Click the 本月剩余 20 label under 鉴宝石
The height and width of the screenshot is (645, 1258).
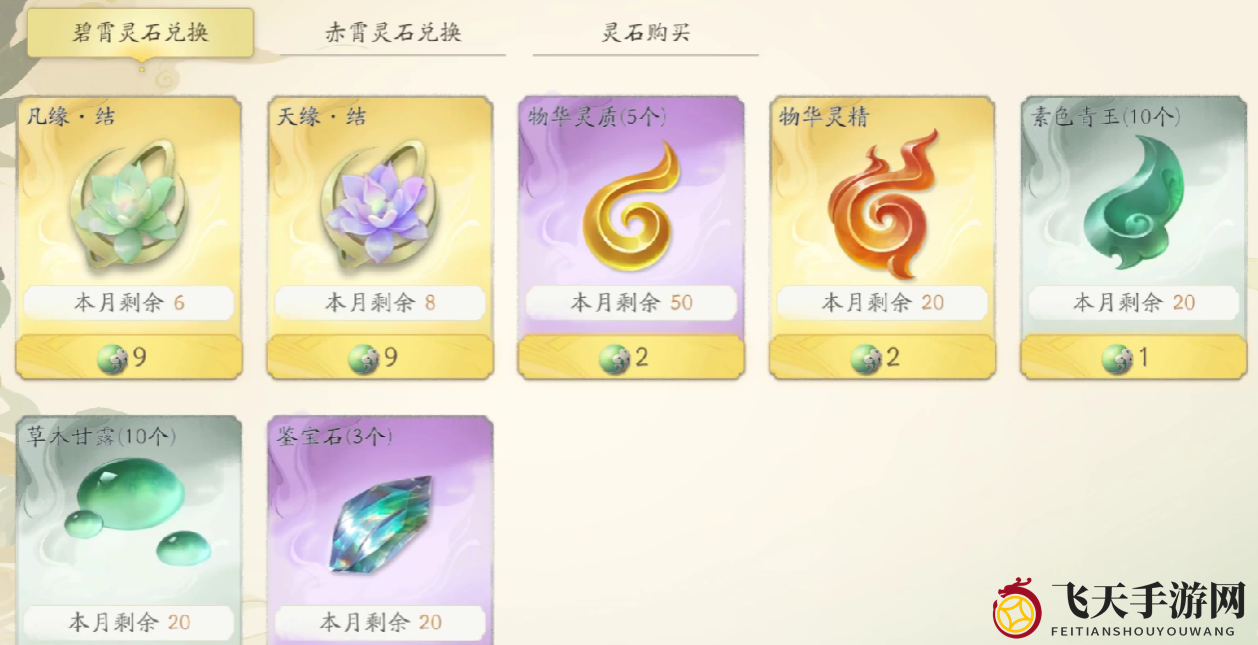(x=380, y=622)
